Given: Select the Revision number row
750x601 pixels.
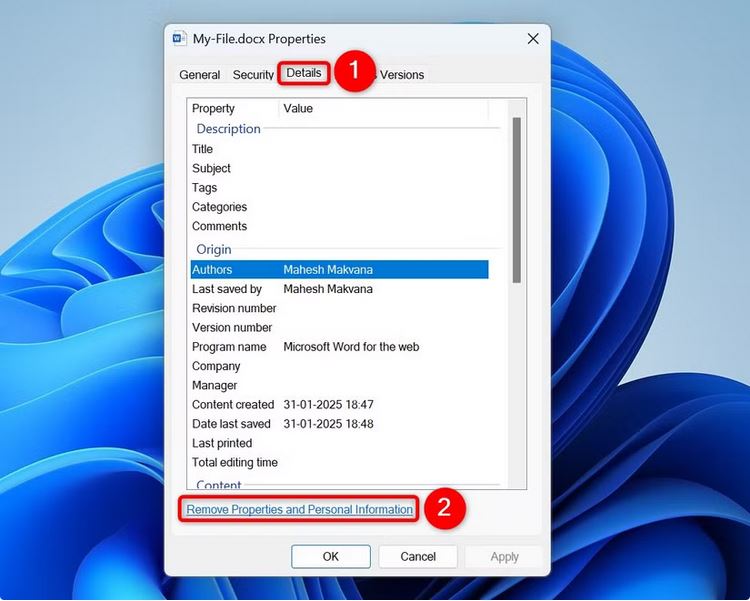Looking at the screenshot, I should (339, 308).
